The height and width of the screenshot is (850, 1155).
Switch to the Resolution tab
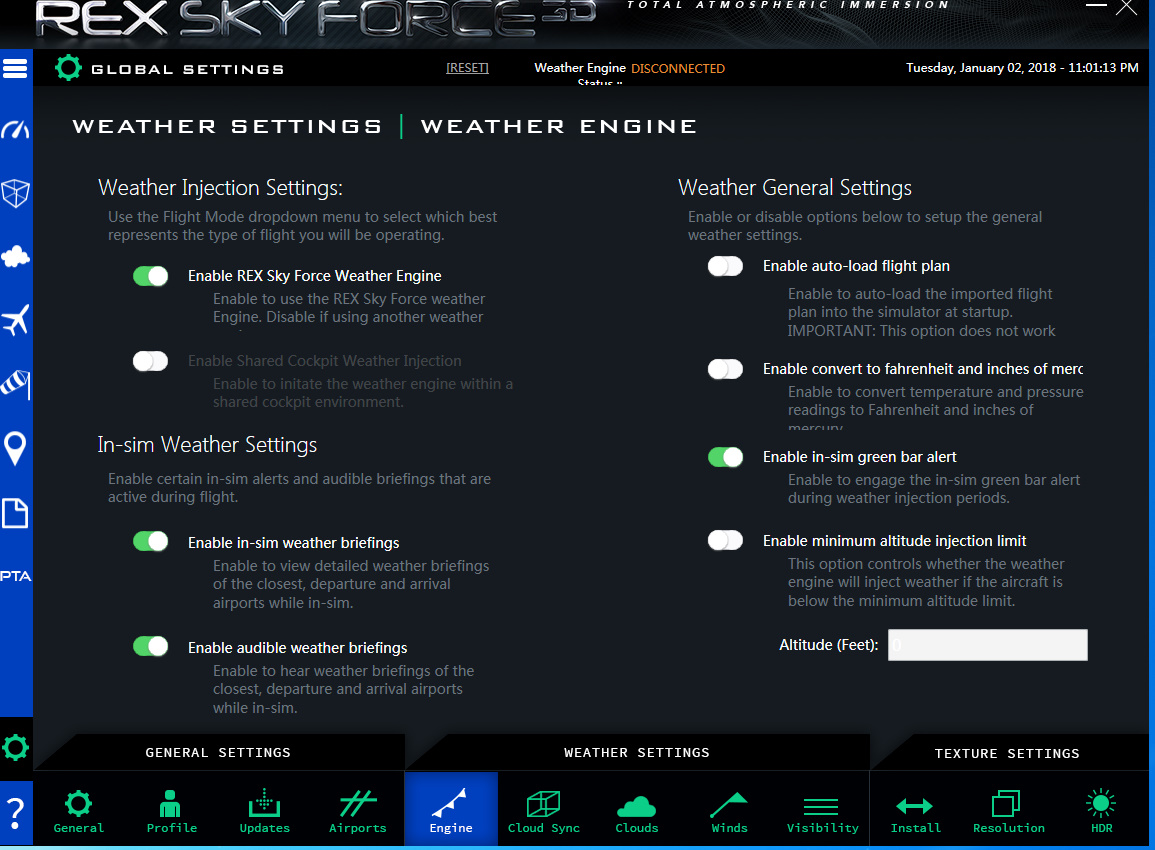click(1008, 812)
